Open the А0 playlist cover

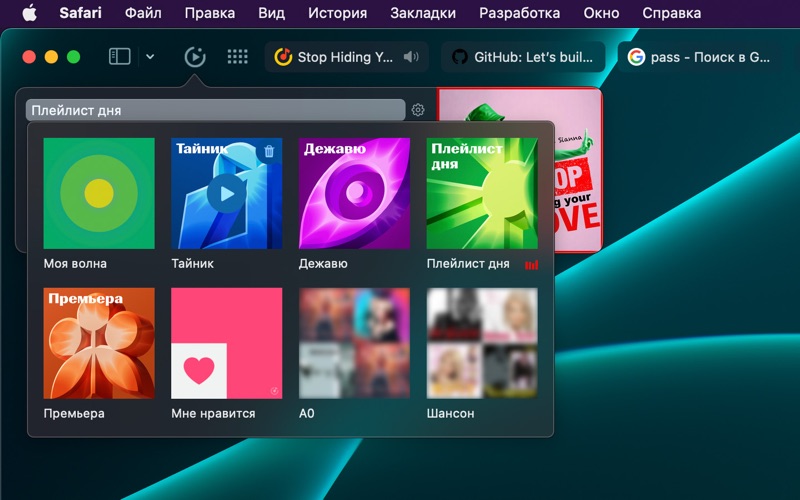354,343
